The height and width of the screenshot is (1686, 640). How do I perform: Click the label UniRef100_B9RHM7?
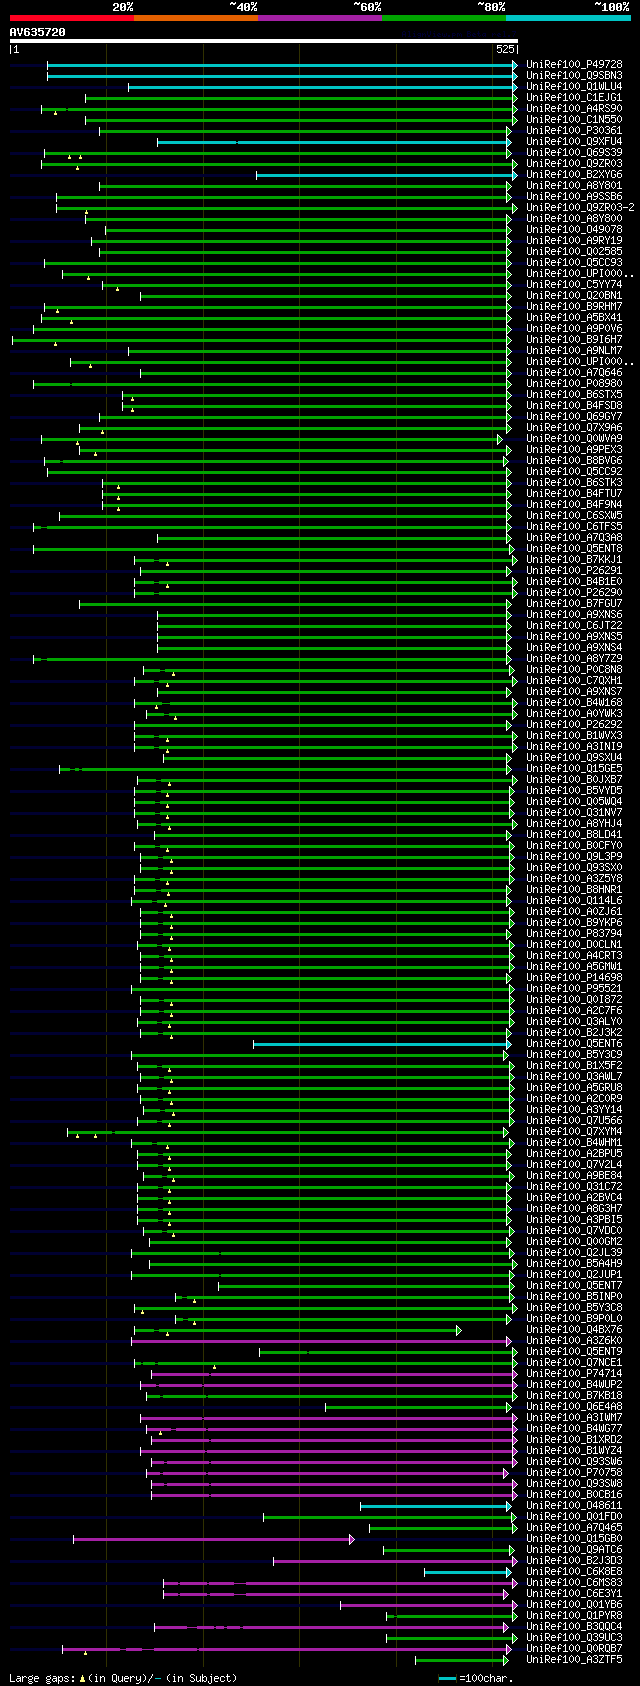coord(574,306)
